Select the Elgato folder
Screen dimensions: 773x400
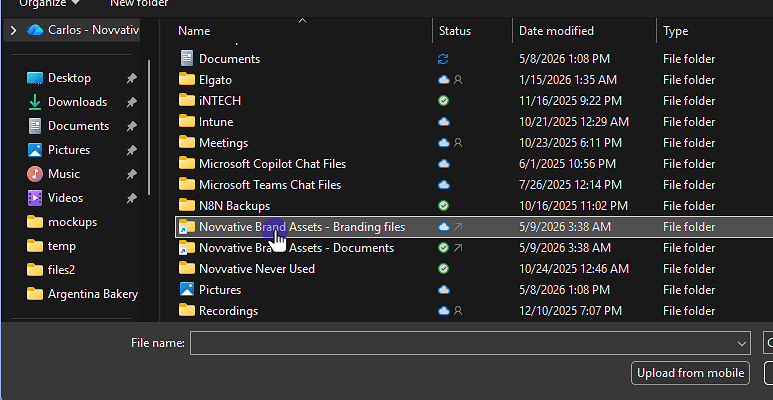474,80
